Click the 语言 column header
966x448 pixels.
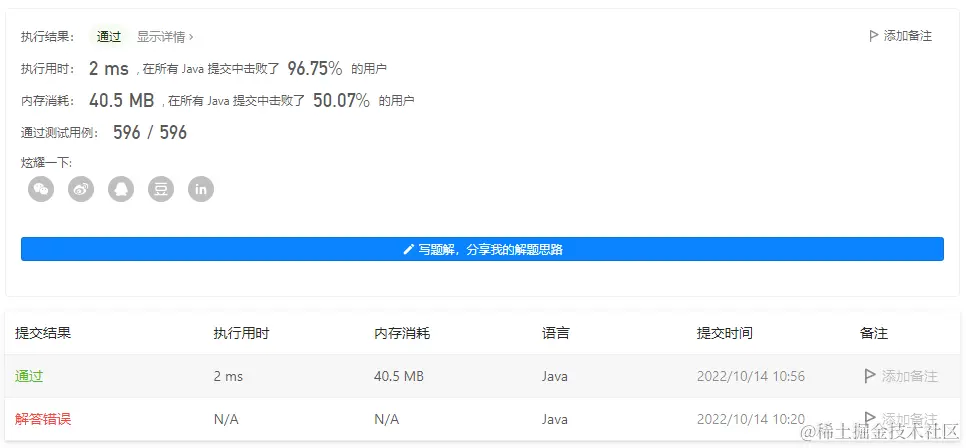pyautogui.click(x=556, y=333)
